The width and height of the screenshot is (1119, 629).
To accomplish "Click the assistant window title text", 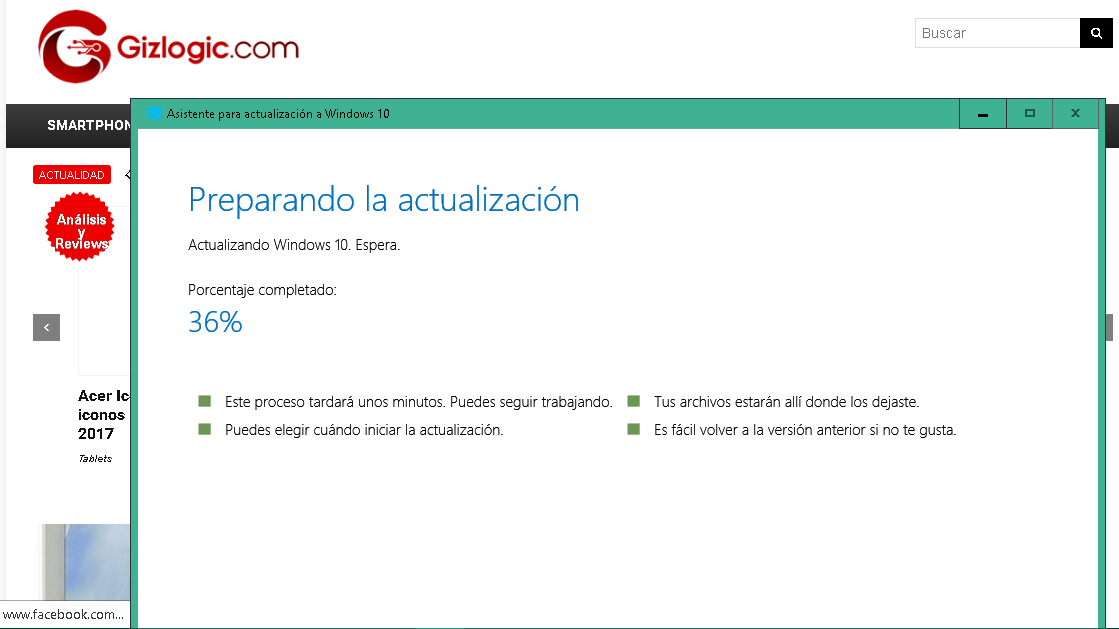I will pyautogui.click(x=278, y=114).
